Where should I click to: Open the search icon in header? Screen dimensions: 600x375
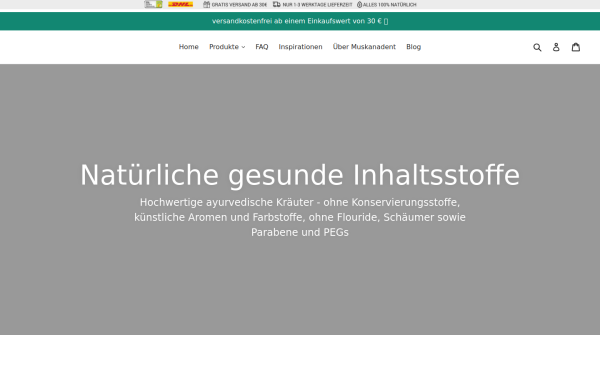point(537,47)
